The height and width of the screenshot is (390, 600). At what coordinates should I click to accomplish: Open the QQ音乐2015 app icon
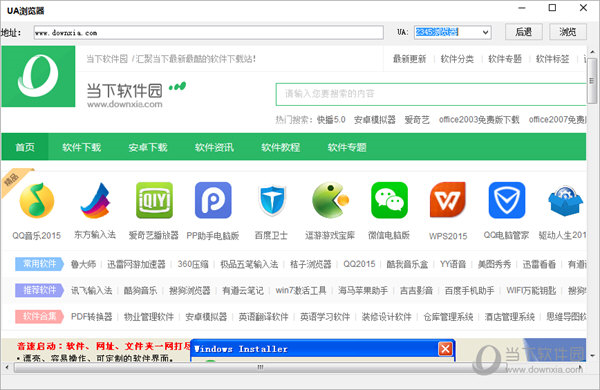37,201
